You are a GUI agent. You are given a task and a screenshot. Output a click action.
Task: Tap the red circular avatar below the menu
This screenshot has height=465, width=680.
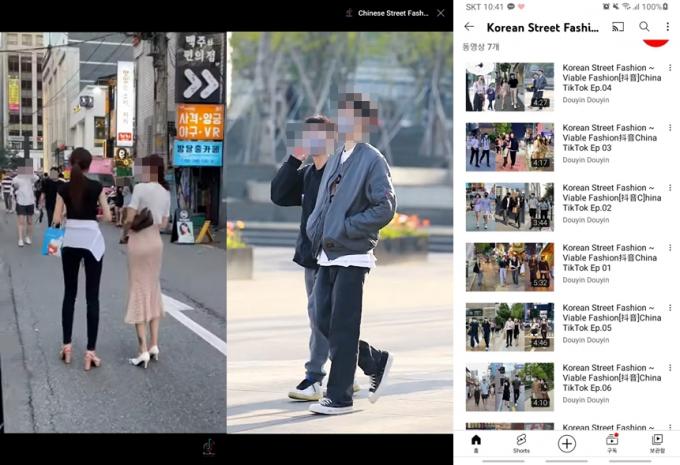point(655,42)
